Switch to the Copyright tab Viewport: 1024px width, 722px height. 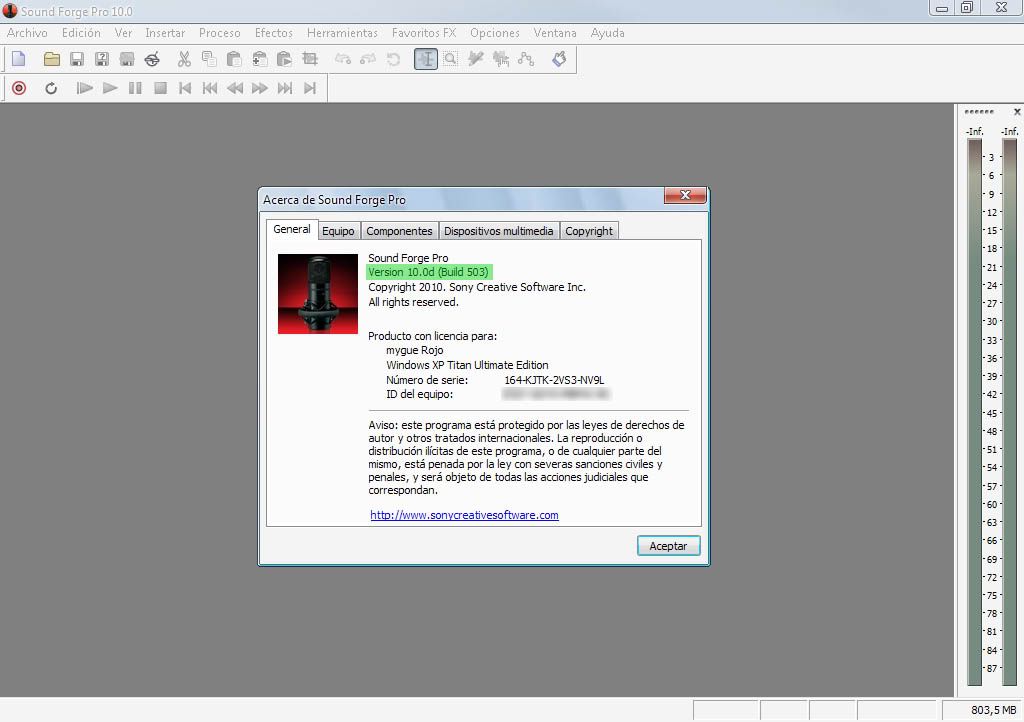(589, 231)
